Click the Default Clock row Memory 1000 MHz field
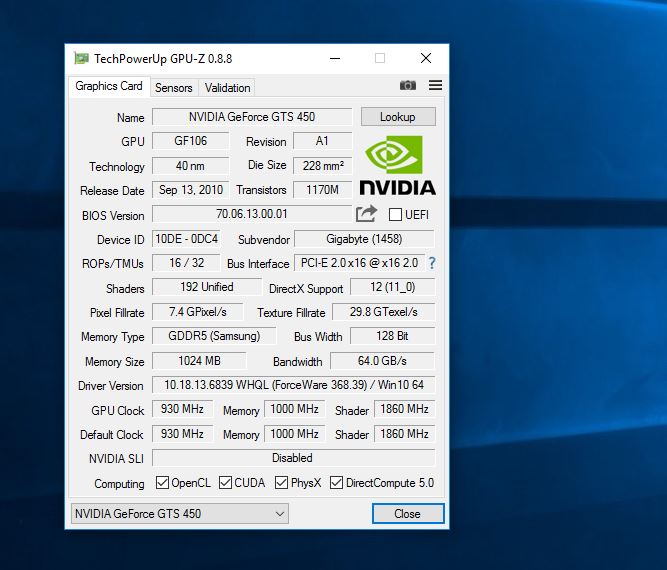 coord(294,433)
